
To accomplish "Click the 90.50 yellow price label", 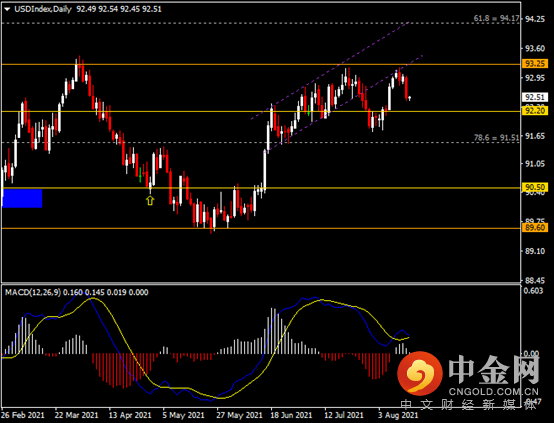I will 535,187.
